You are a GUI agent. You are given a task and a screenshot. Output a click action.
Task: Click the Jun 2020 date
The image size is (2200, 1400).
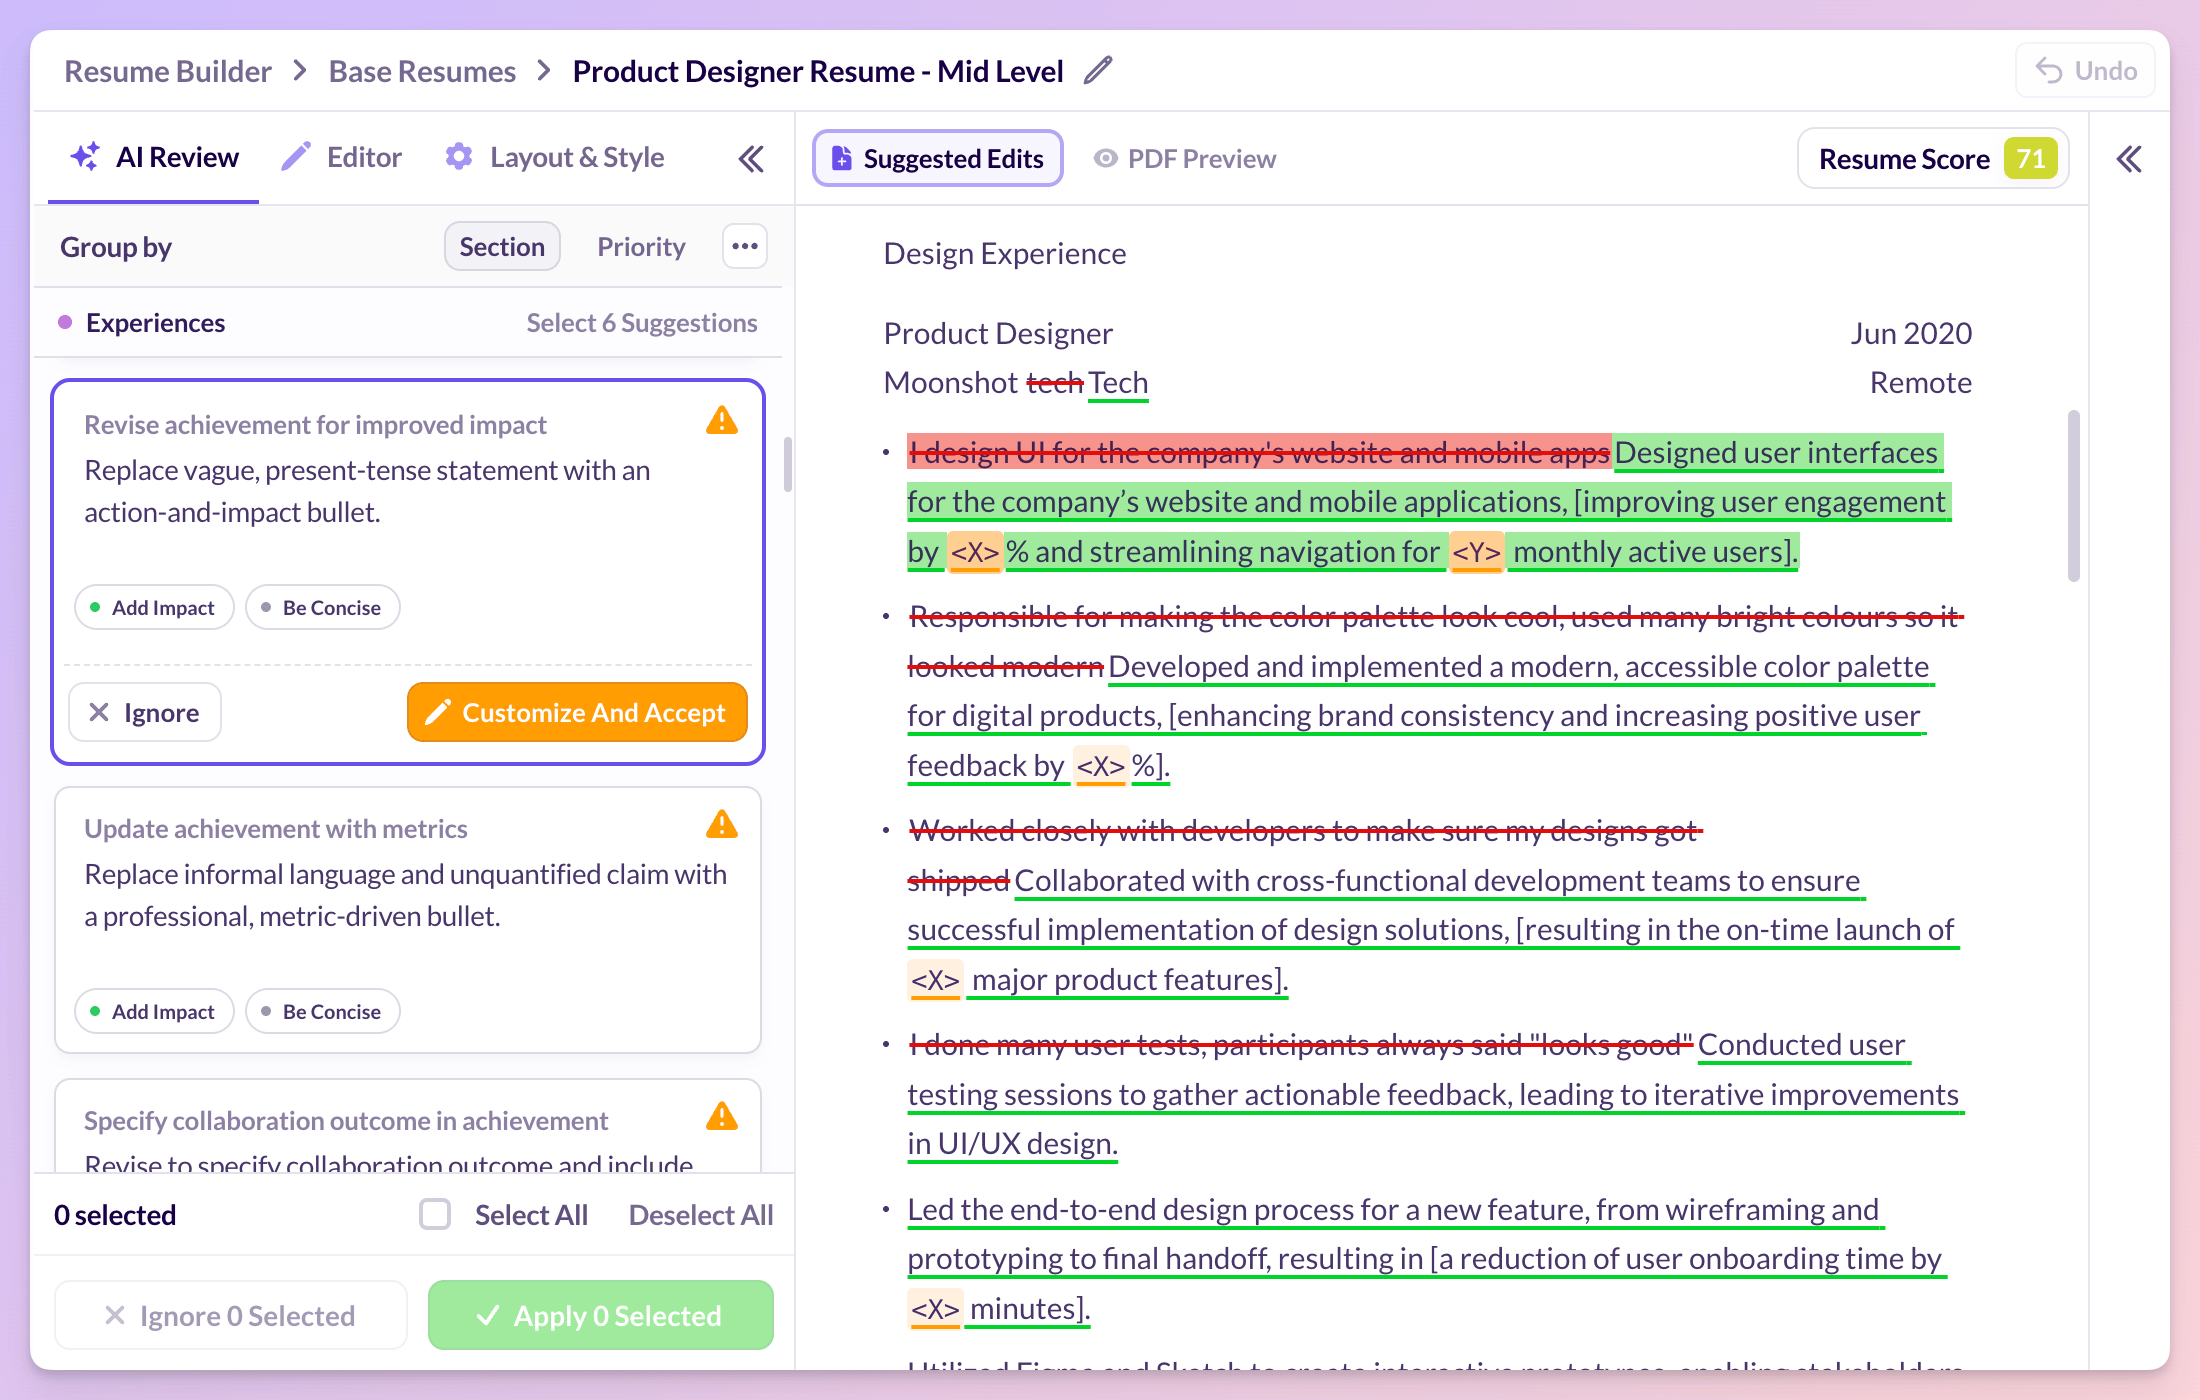[x=1911, y=333]
